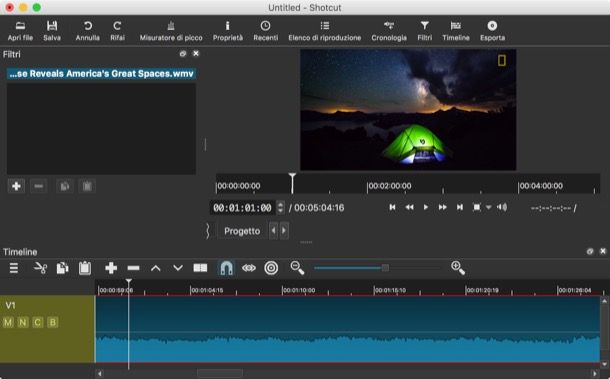The height and width of the screenshot is (379, 610).
Task: Split clip at playhead icon
Action: pos(200,268)
